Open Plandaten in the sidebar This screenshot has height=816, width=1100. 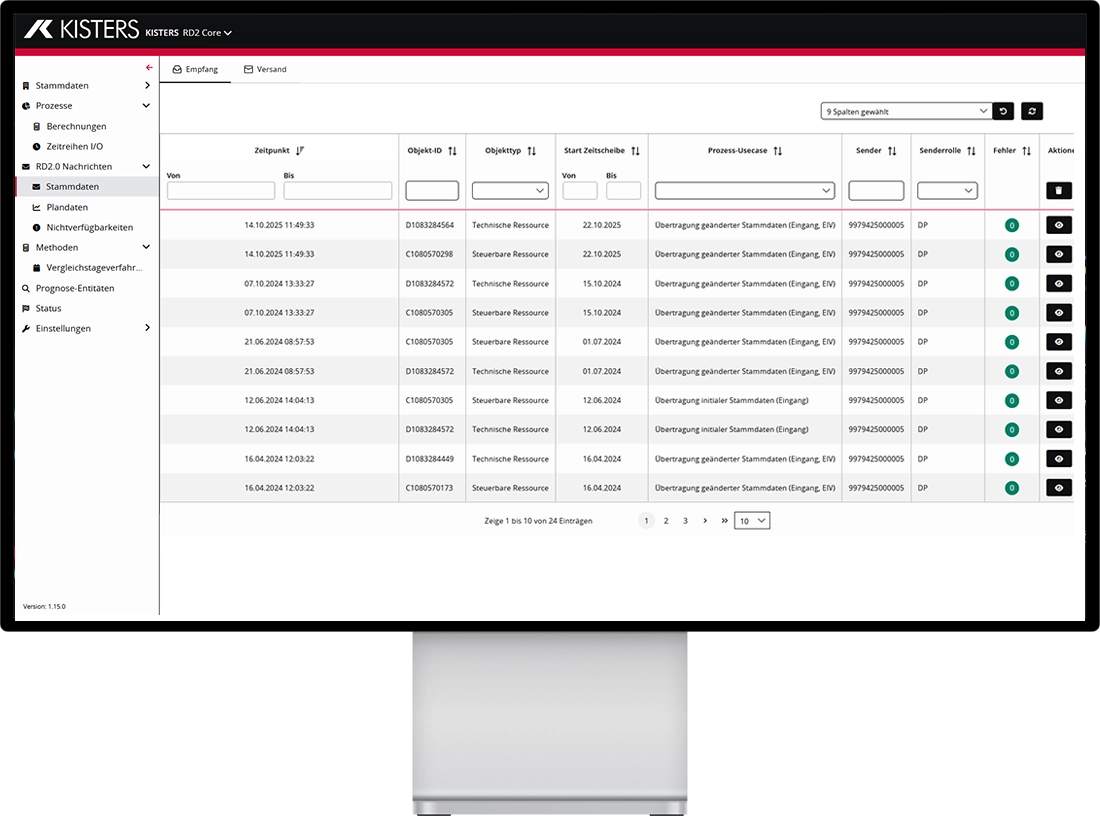click(67, 207)
